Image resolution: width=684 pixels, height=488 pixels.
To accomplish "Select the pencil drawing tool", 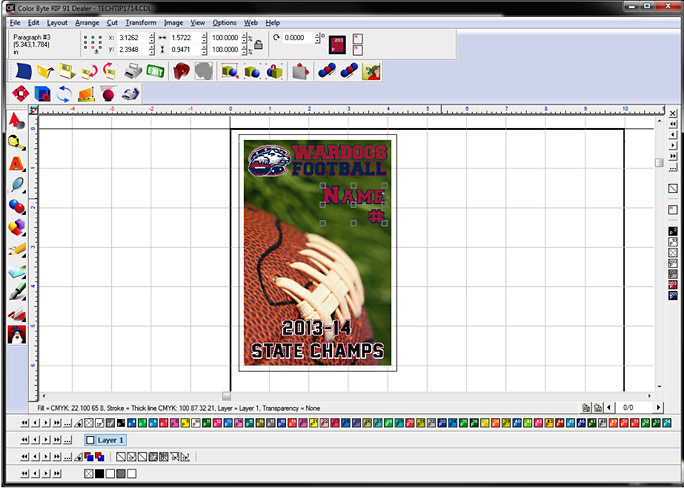I will pyautogui.click(x=17, y=249).
